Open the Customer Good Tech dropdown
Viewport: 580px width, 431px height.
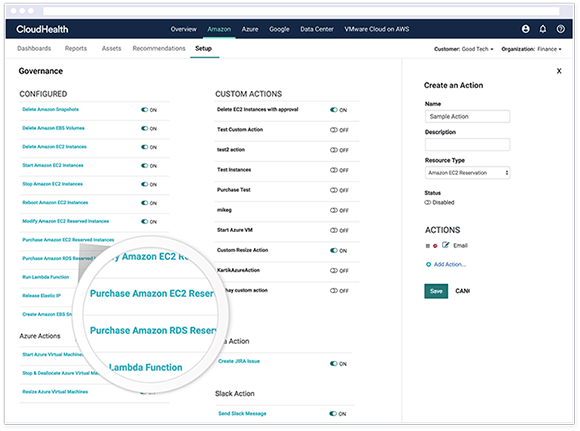point(463,49)
